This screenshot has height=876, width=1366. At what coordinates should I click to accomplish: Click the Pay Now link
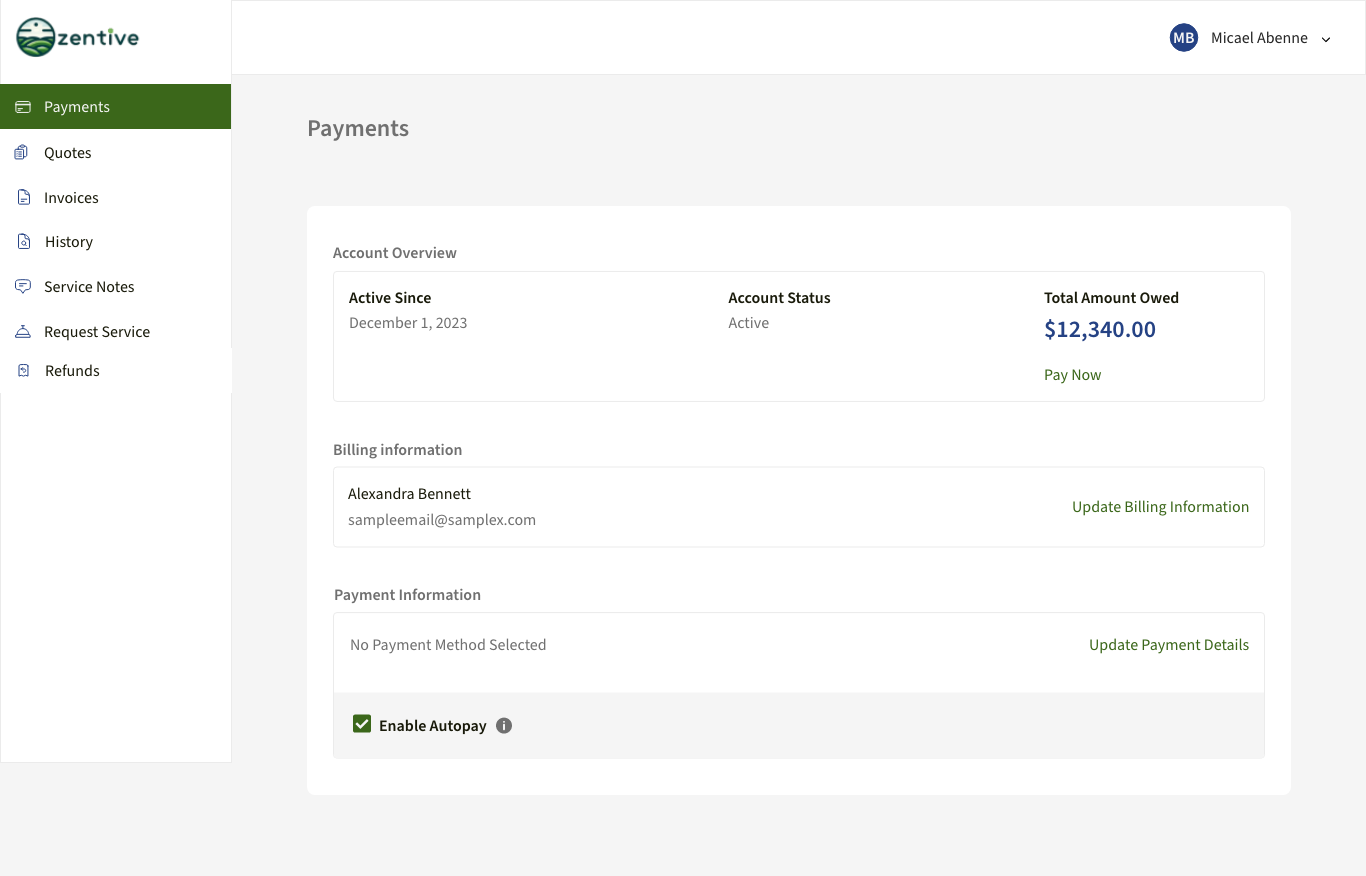[1072, 375]
